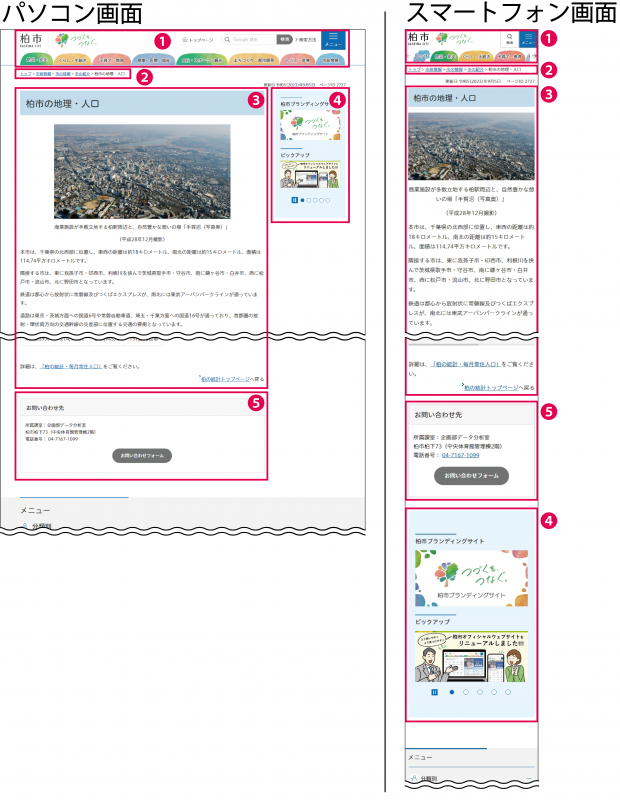Screen dimensions: 620x800
Task: Select the second carousel dot on PC sidebar
Action: coord(309,201)
